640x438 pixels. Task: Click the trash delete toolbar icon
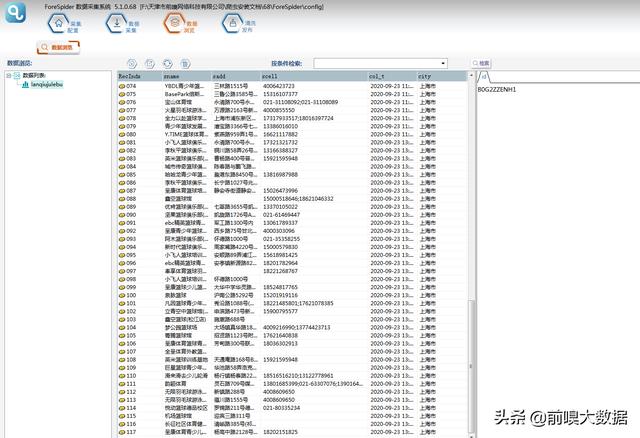click(x=185, y=64)
